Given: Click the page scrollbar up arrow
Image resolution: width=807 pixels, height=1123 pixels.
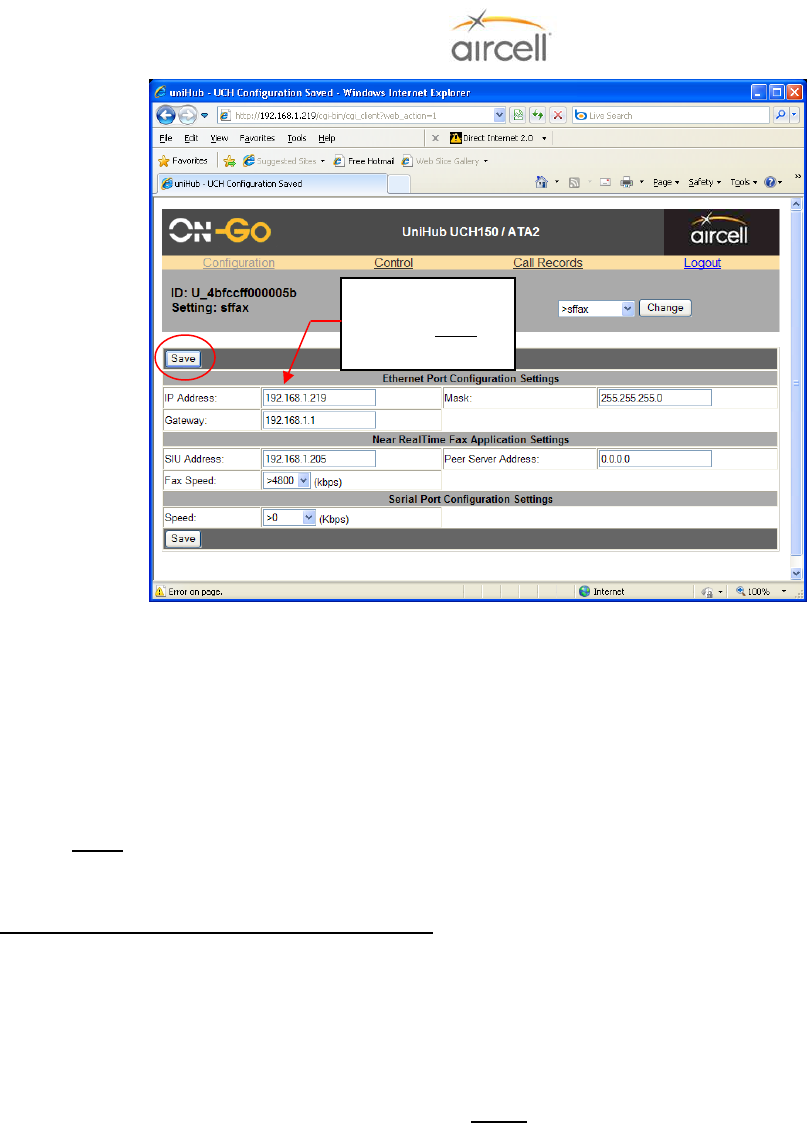Looking at the screenshot, I should [796, 204].
